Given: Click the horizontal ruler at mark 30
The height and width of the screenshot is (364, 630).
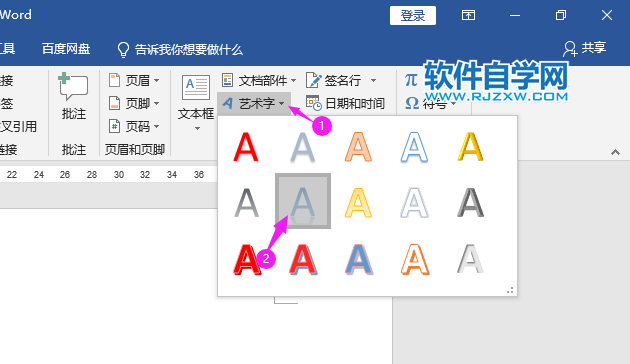Looking at the screenshot, I should click(x=119, y=174).
